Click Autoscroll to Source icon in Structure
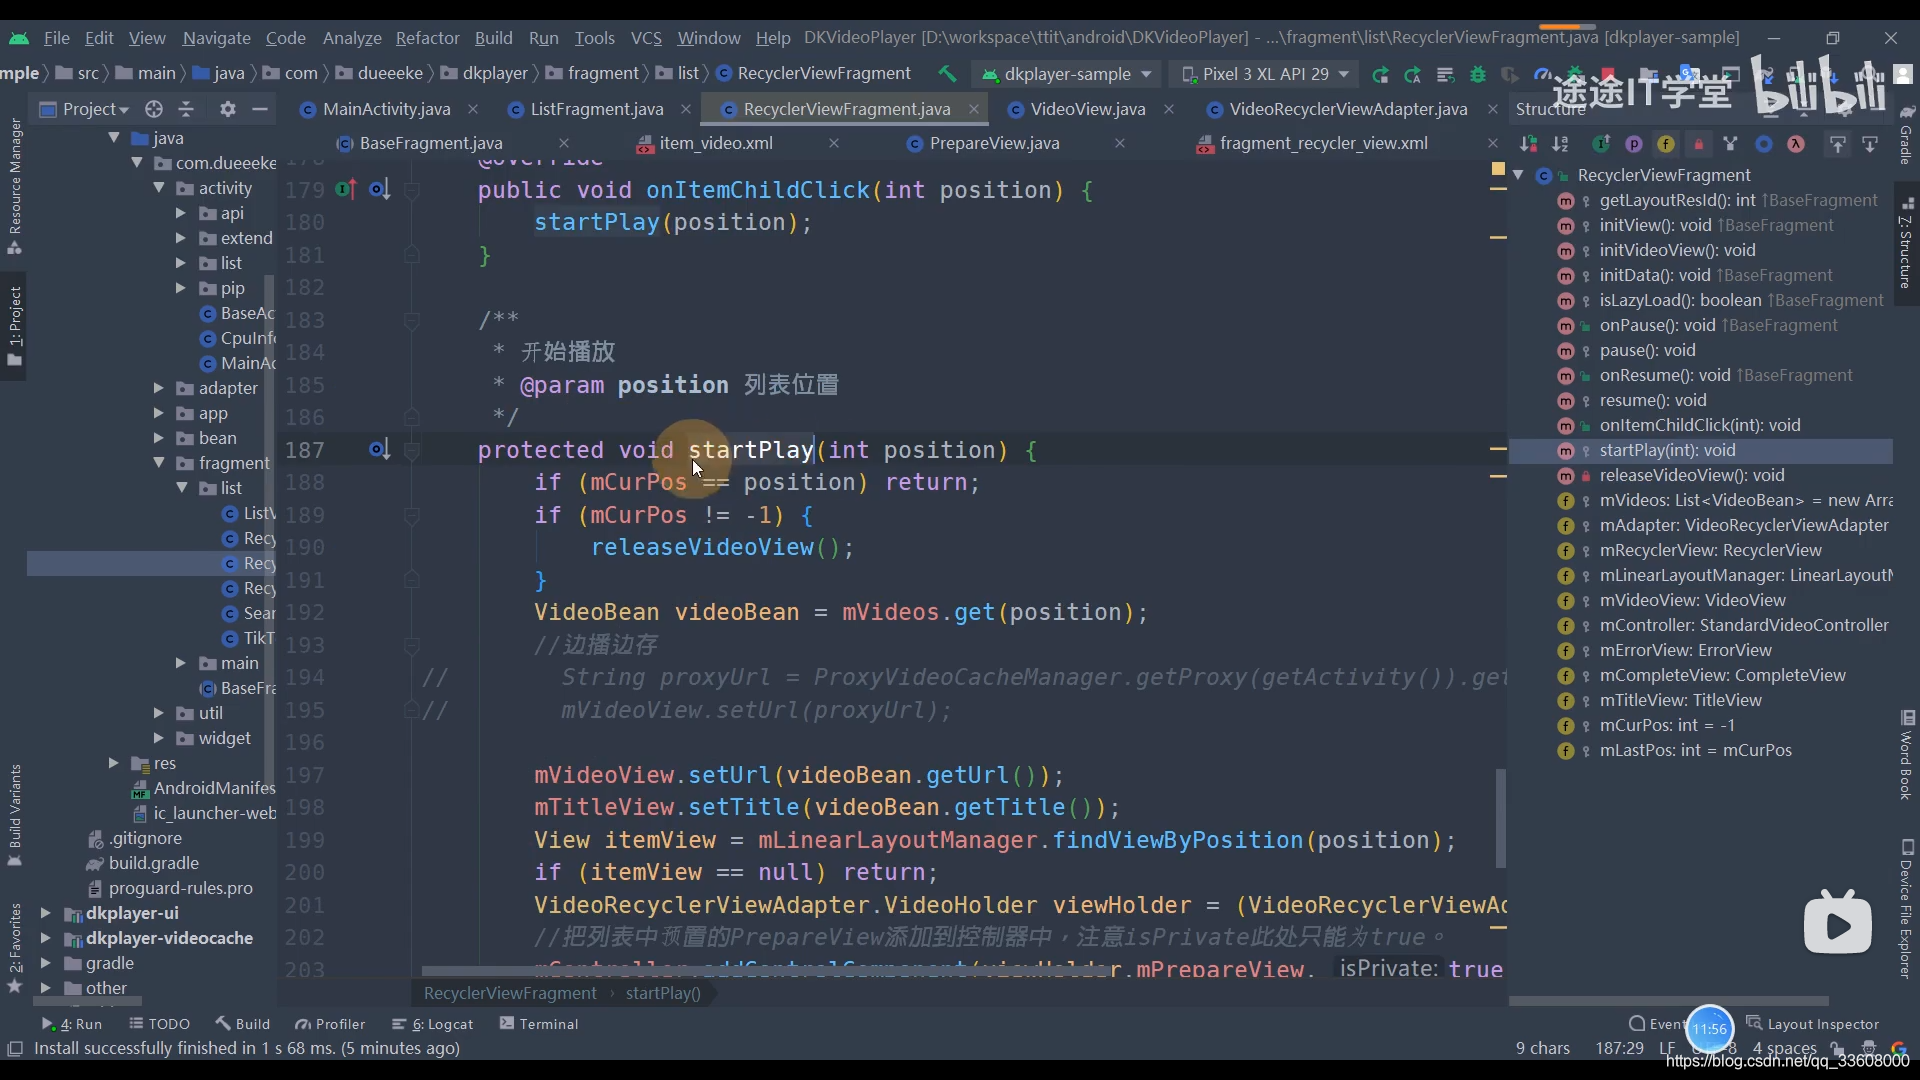Screen dimensions: 1920x1080 pos(1838,144)
